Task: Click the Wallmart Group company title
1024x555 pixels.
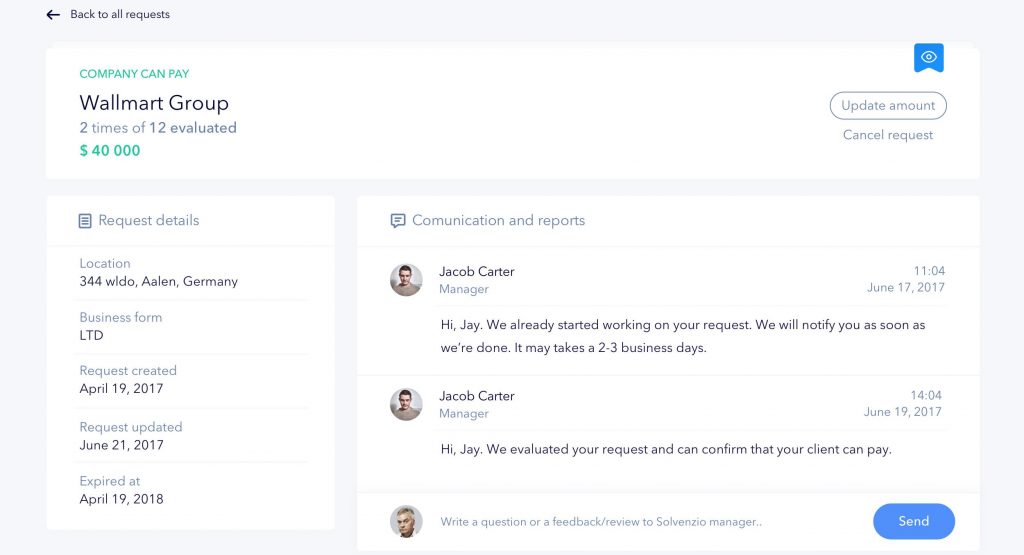Action: tap(154, 103)
